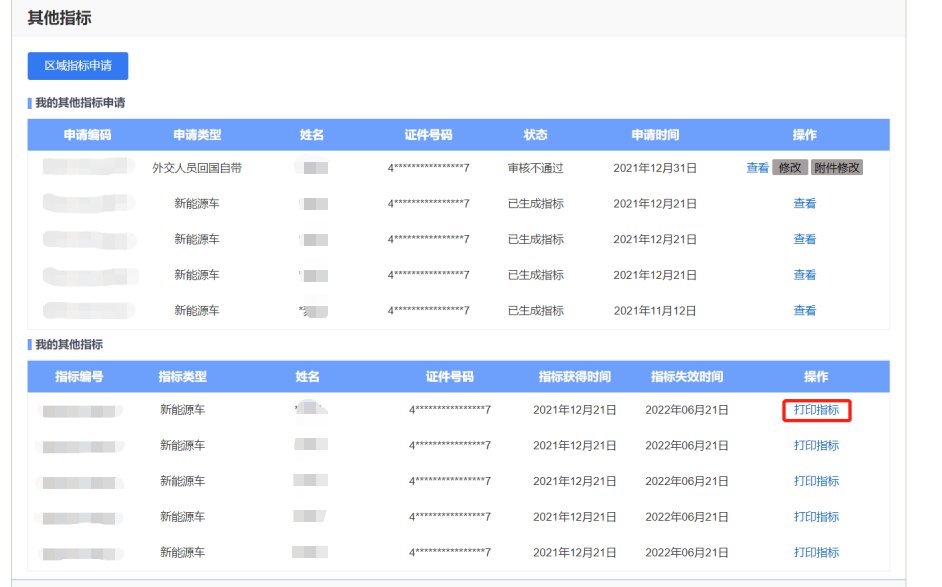Viewport: 942px width, 587px height.
Task: Click the 状态 column header
Action: point(535,135)
